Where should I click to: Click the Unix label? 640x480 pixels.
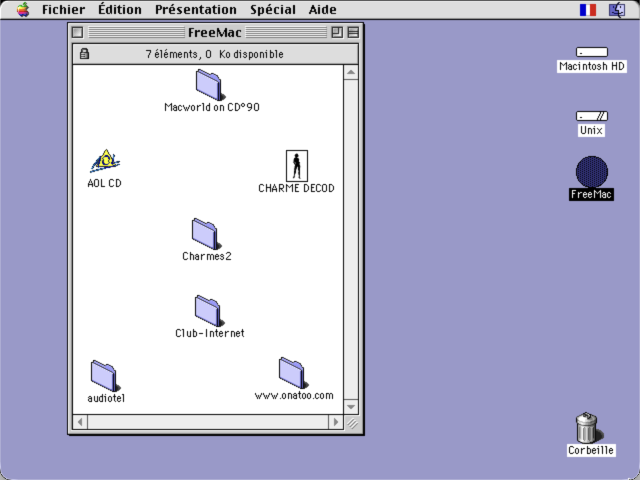point(591,131)
